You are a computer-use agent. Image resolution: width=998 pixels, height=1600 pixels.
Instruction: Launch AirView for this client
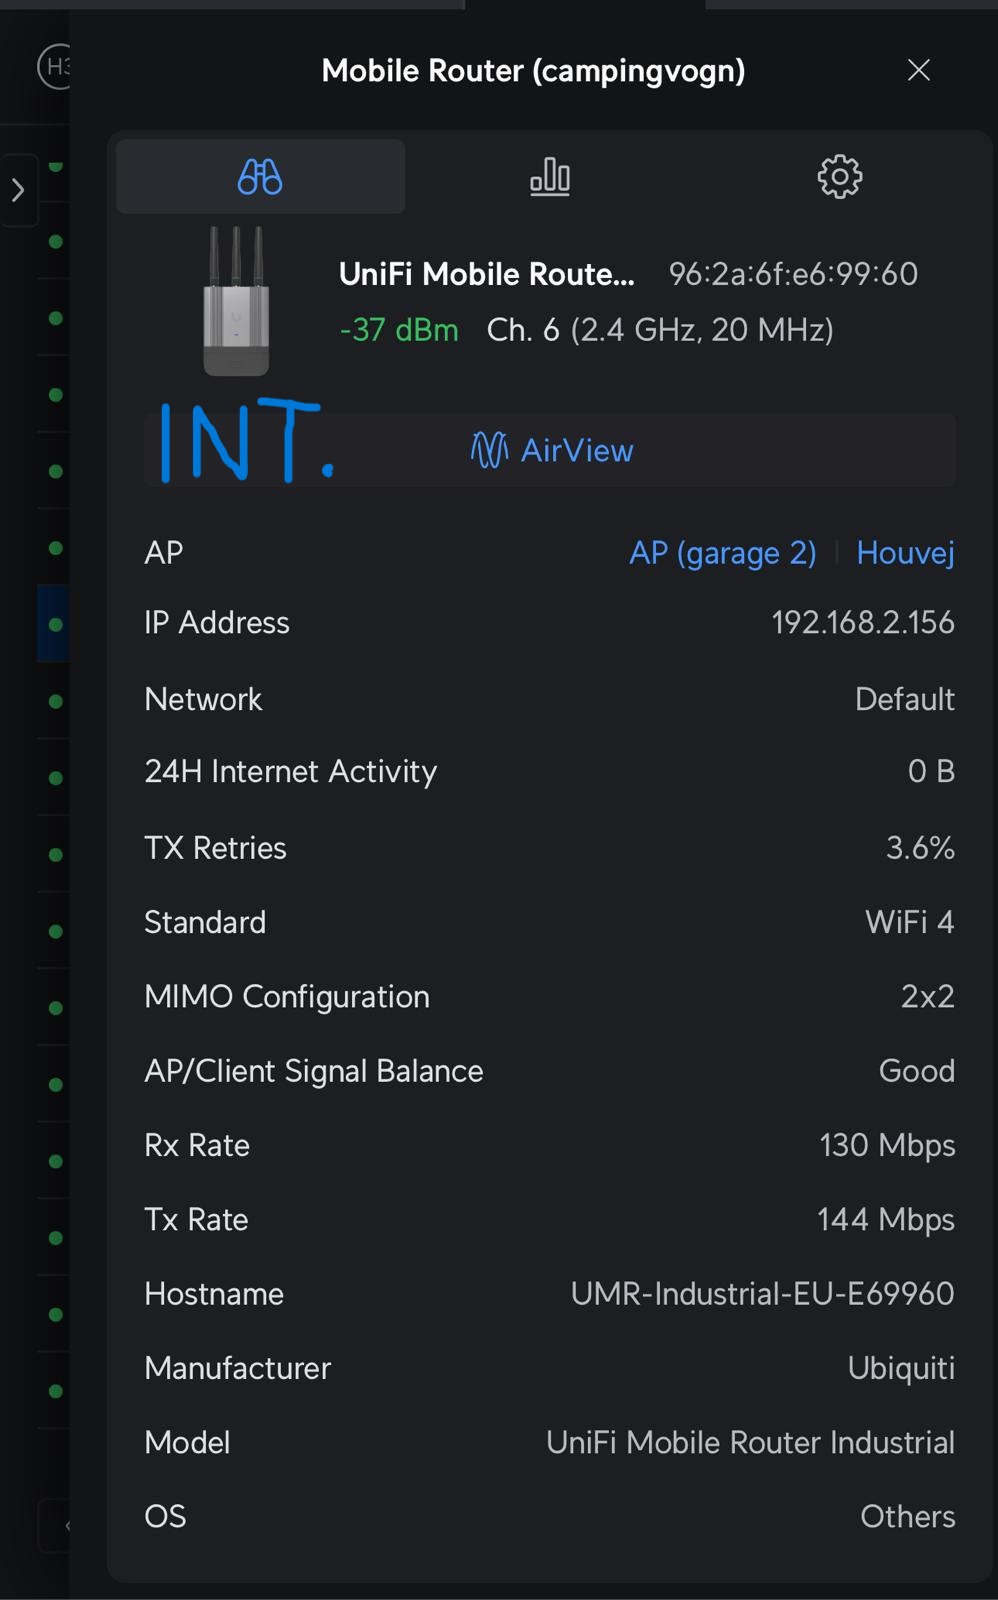coord(552,450)
